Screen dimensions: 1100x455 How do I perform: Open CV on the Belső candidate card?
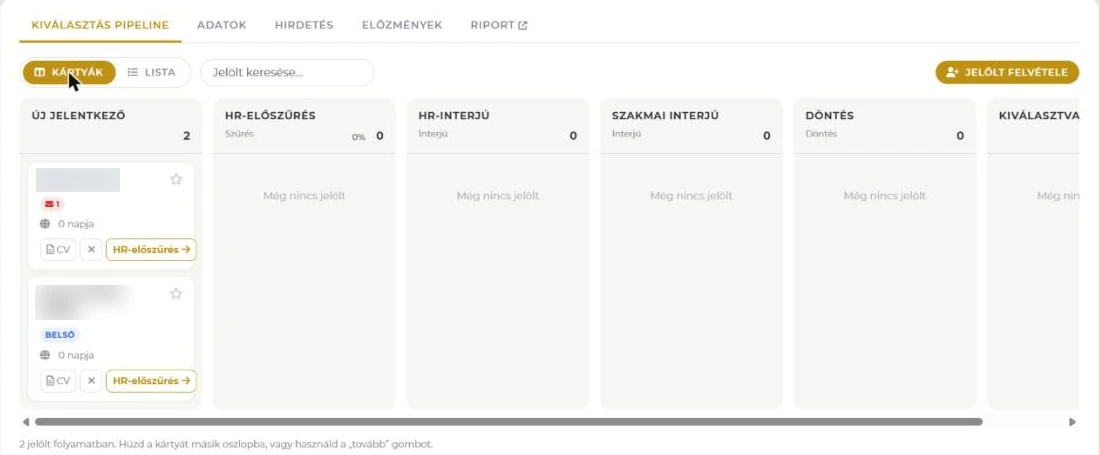coord(58,381)
